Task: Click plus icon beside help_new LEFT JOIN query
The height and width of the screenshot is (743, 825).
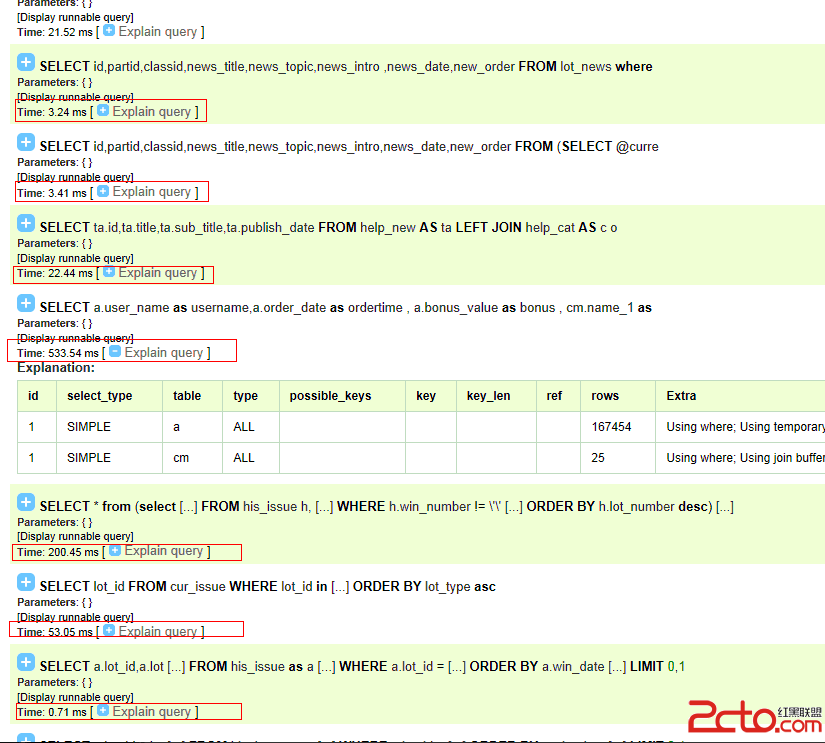Action: [x=26, y=225]
